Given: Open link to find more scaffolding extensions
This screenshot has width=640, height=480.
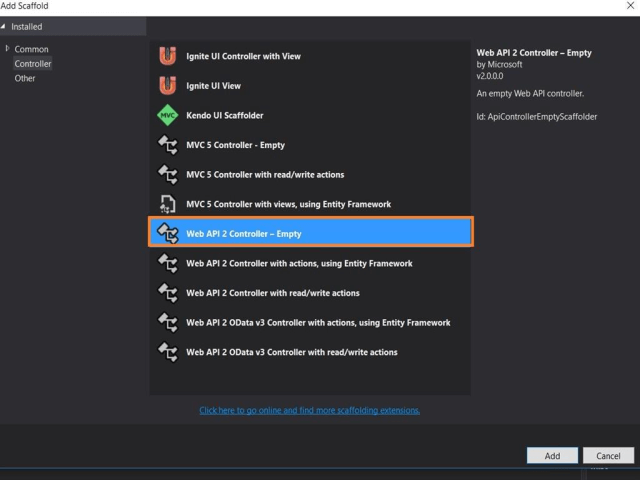Looking at the screenshot, I should tap(309, 410).
